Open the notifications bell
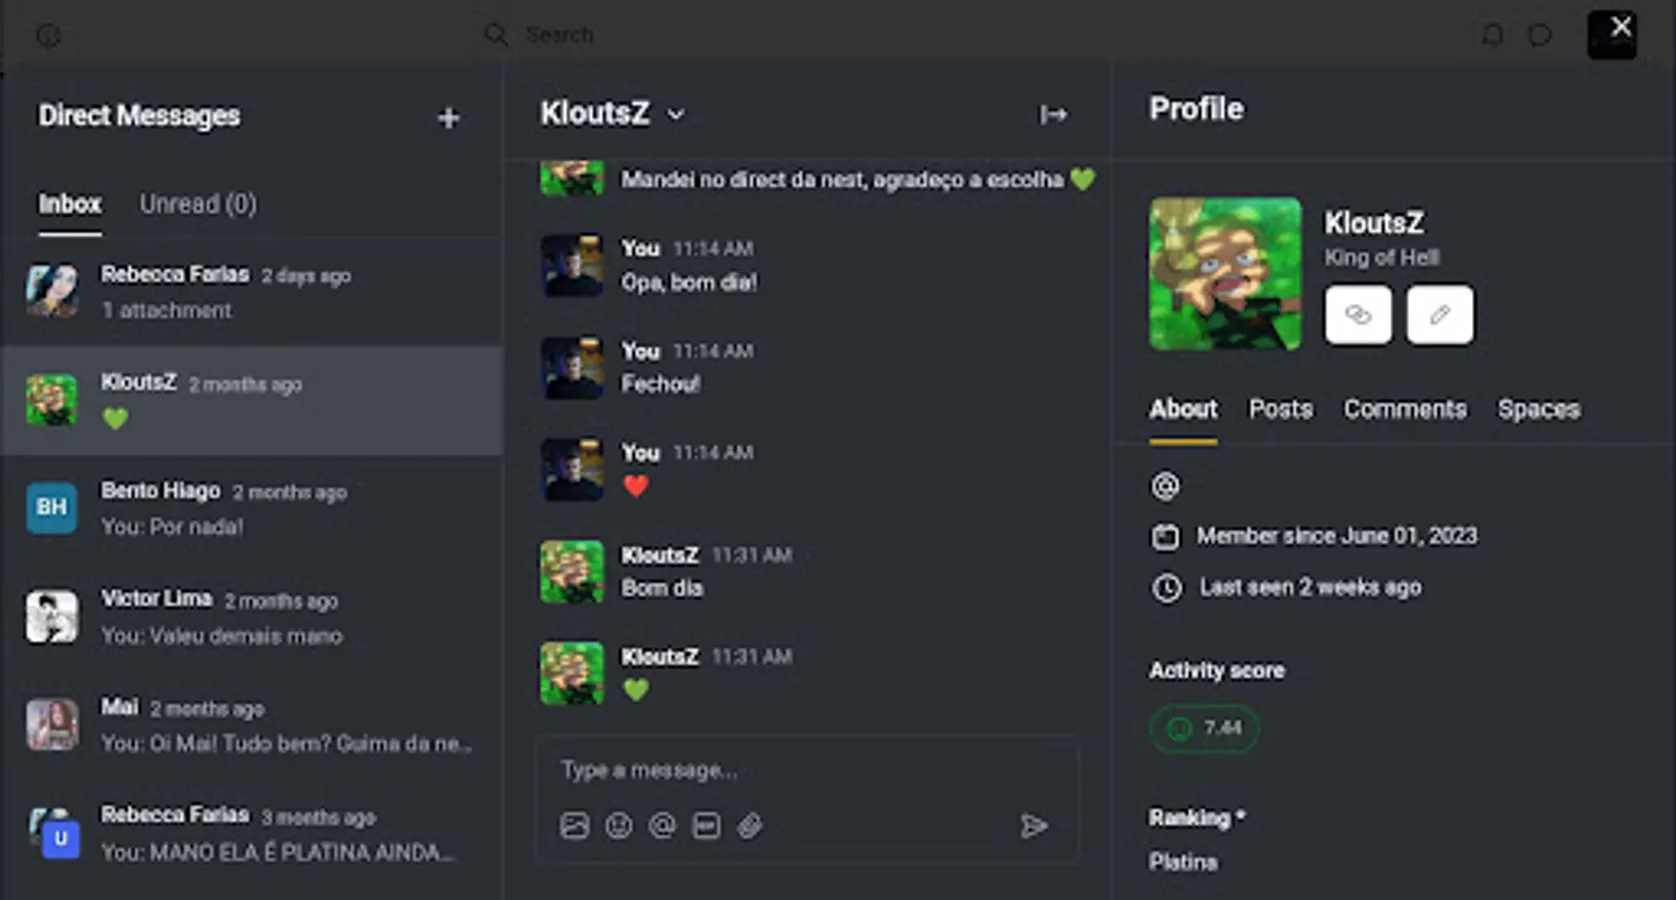1676x900 pixels. click(1492, 36)
